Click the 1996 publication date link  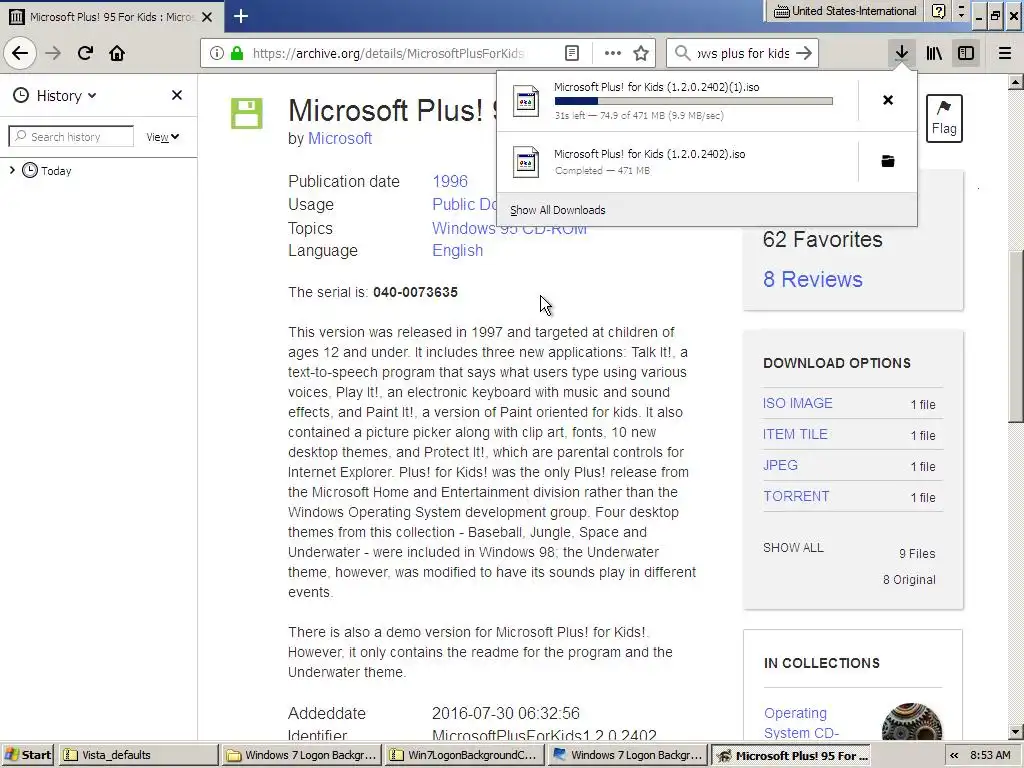[450, 182]
